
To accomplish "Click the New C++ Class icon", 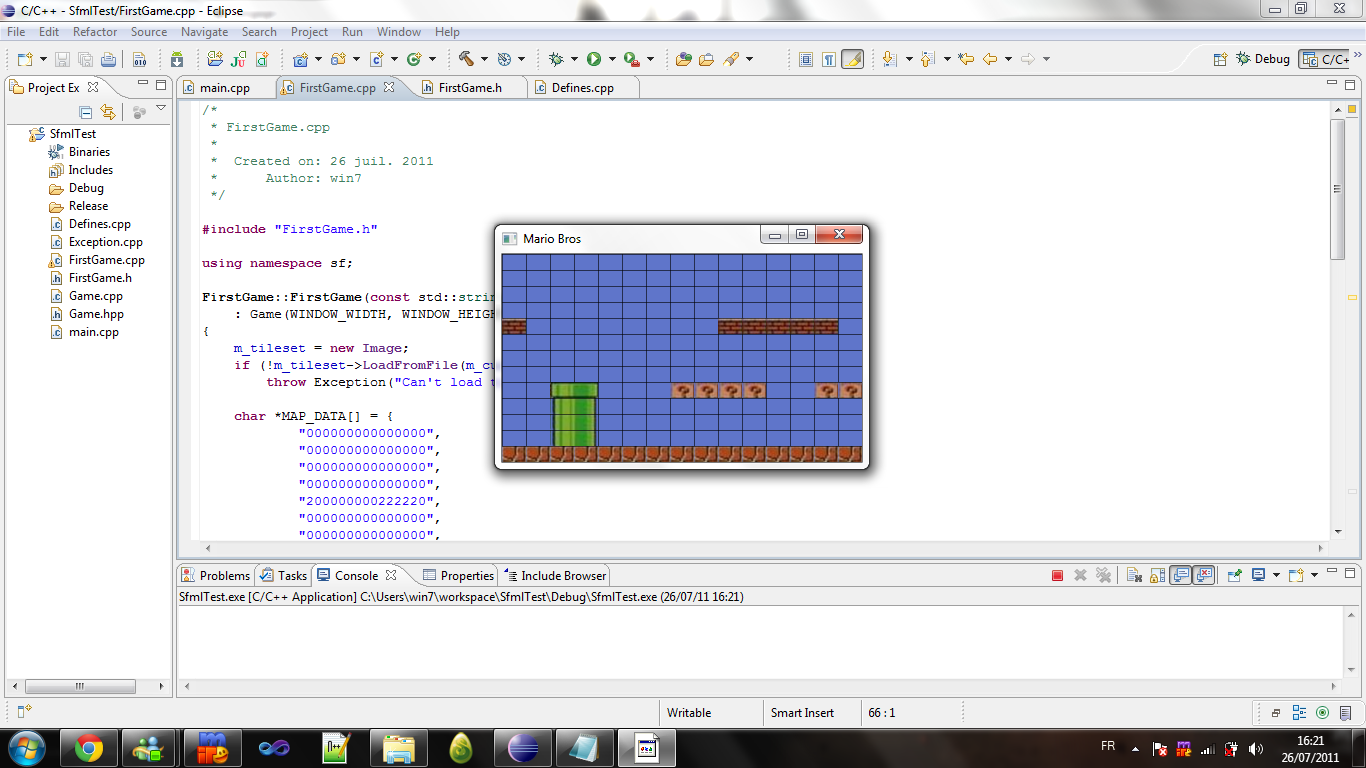I will point(413,59).
